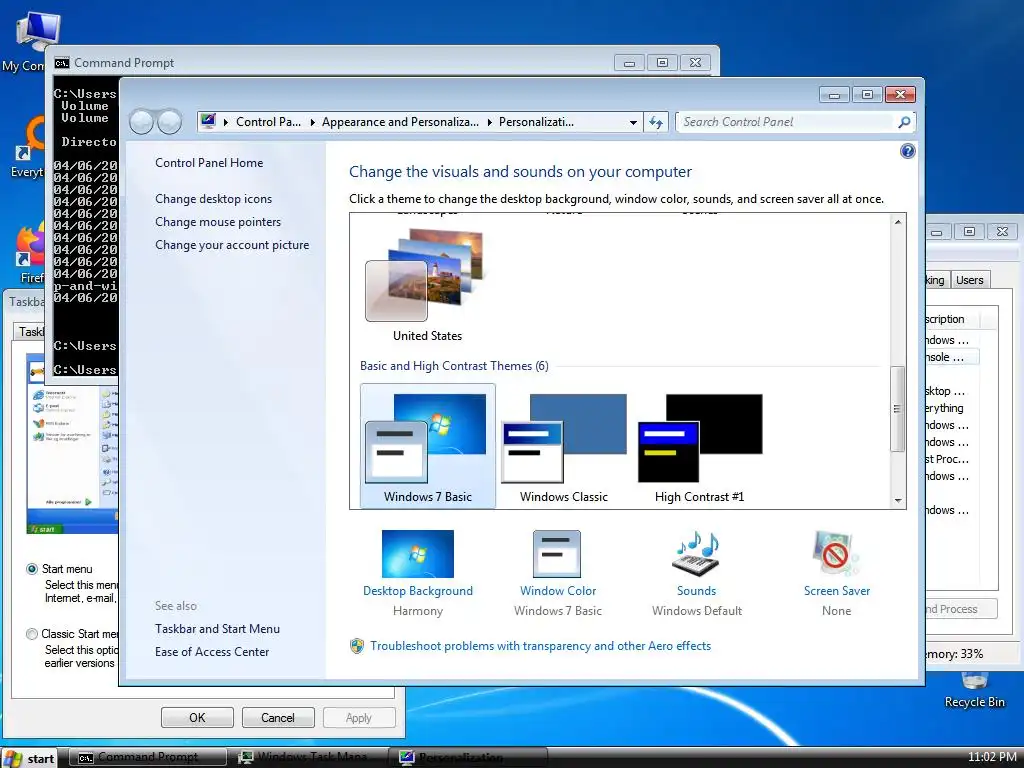Click the Command Prompt title bar icon
Screen dimensions: 1024x768
[x=62, y=63]
